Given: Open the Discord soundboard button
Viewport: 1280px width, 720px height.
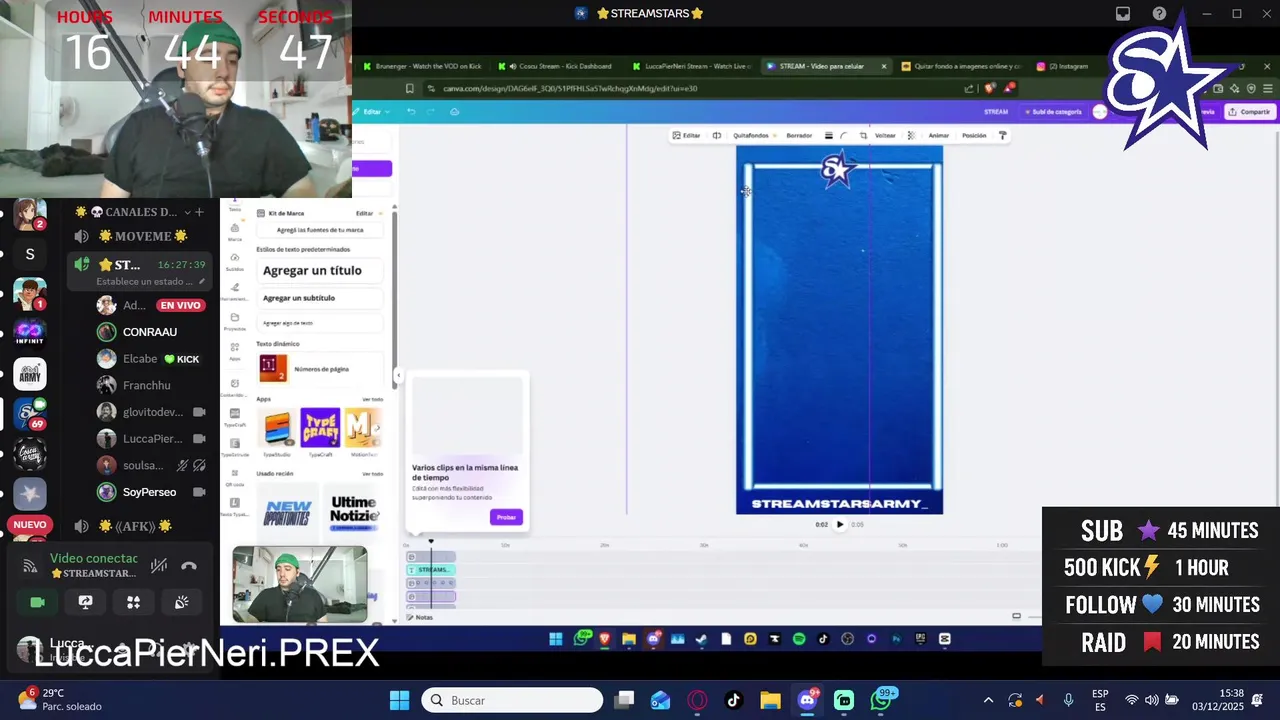Looking at the screenshot, I should (181, 602).
